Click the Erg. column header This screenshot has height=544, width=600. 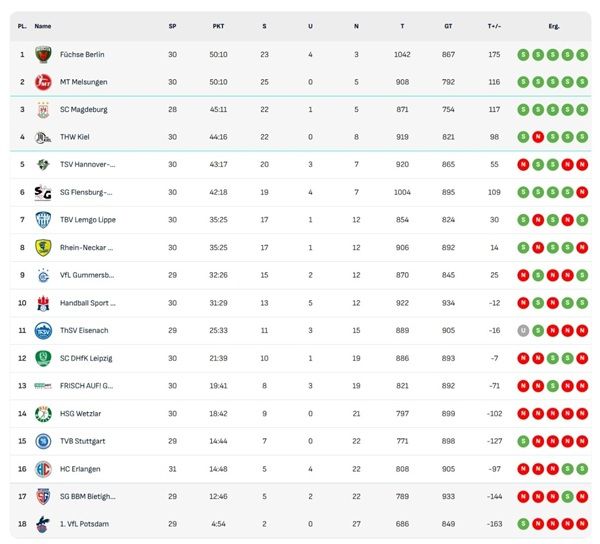tap(553, 26)
